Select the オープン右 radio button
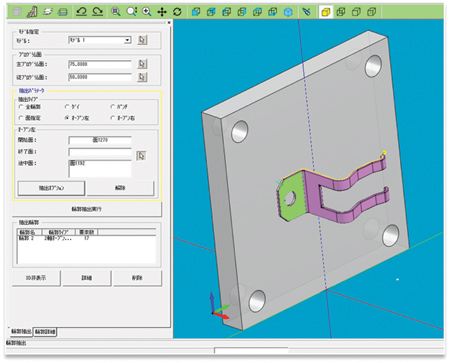450x363 pixels. tap(113, 118)
